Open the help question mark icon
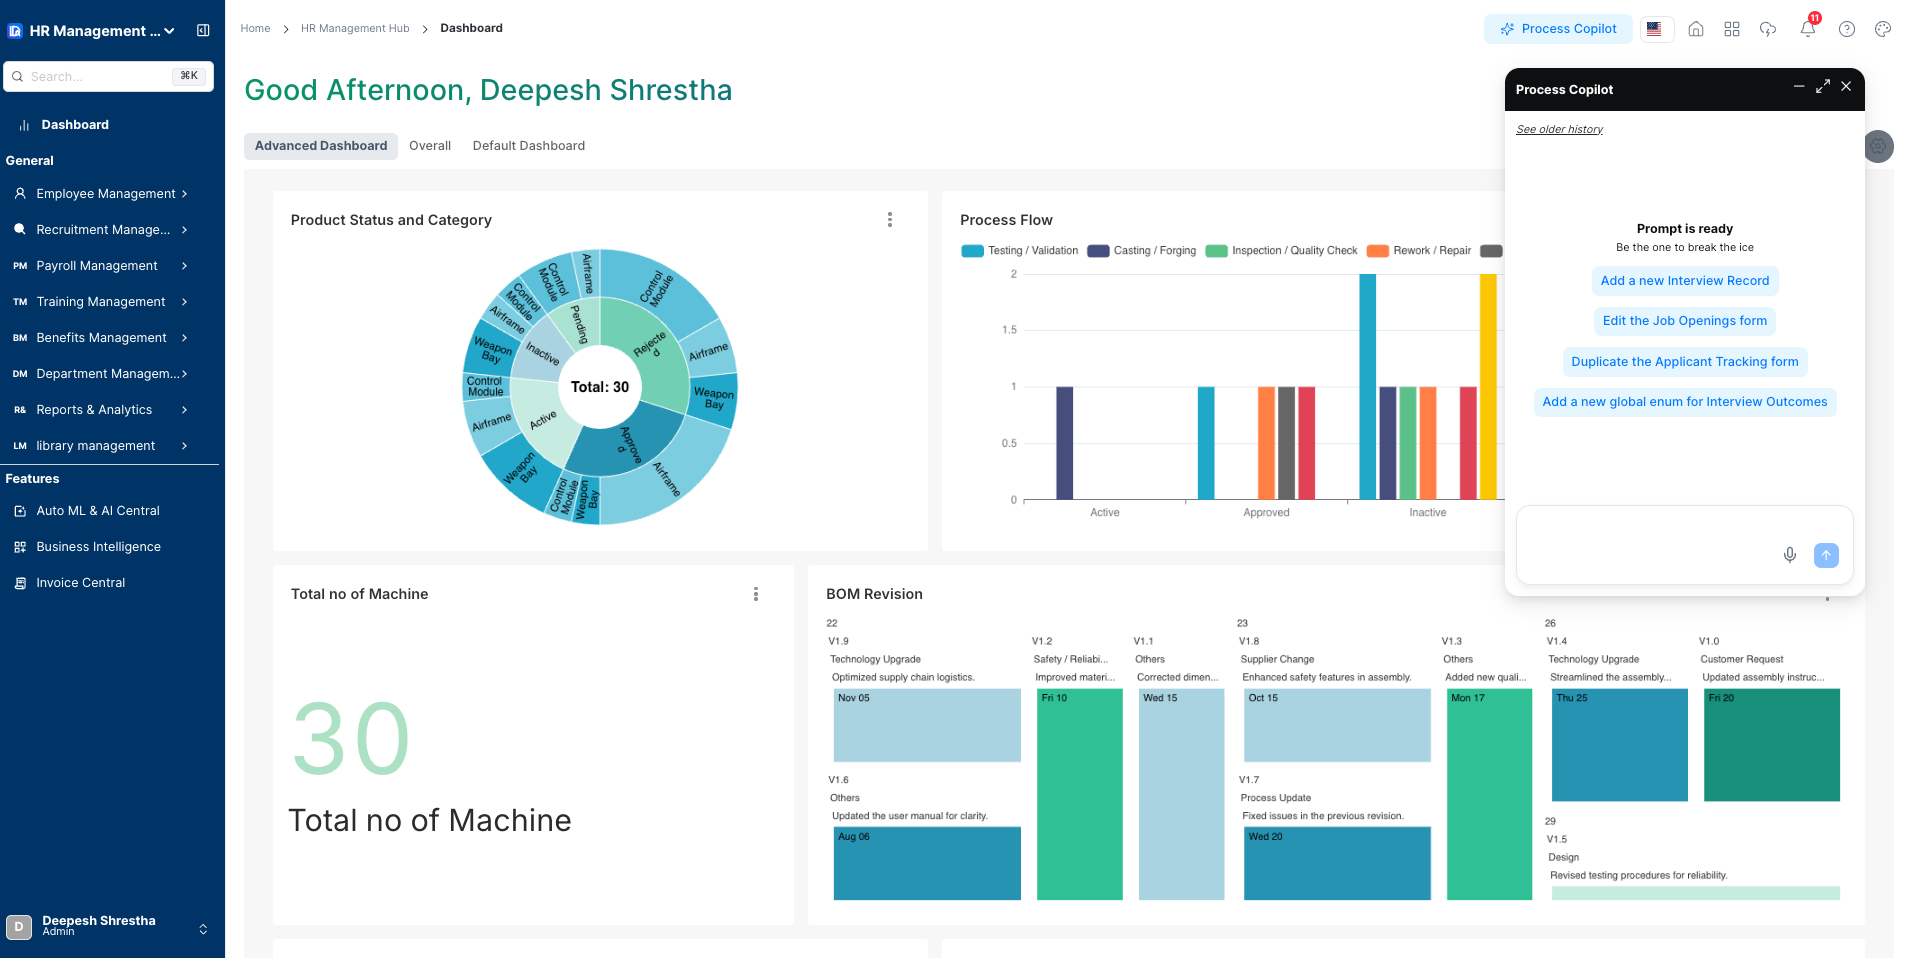1912x958 pixels. click(x=1847, y=29)
